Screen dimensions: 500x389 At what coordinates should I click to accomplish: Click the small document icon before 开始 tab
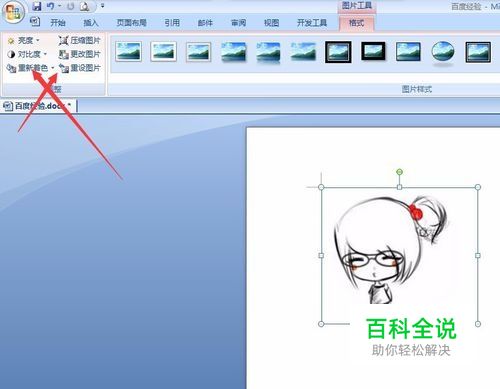(x=35, y=22)
